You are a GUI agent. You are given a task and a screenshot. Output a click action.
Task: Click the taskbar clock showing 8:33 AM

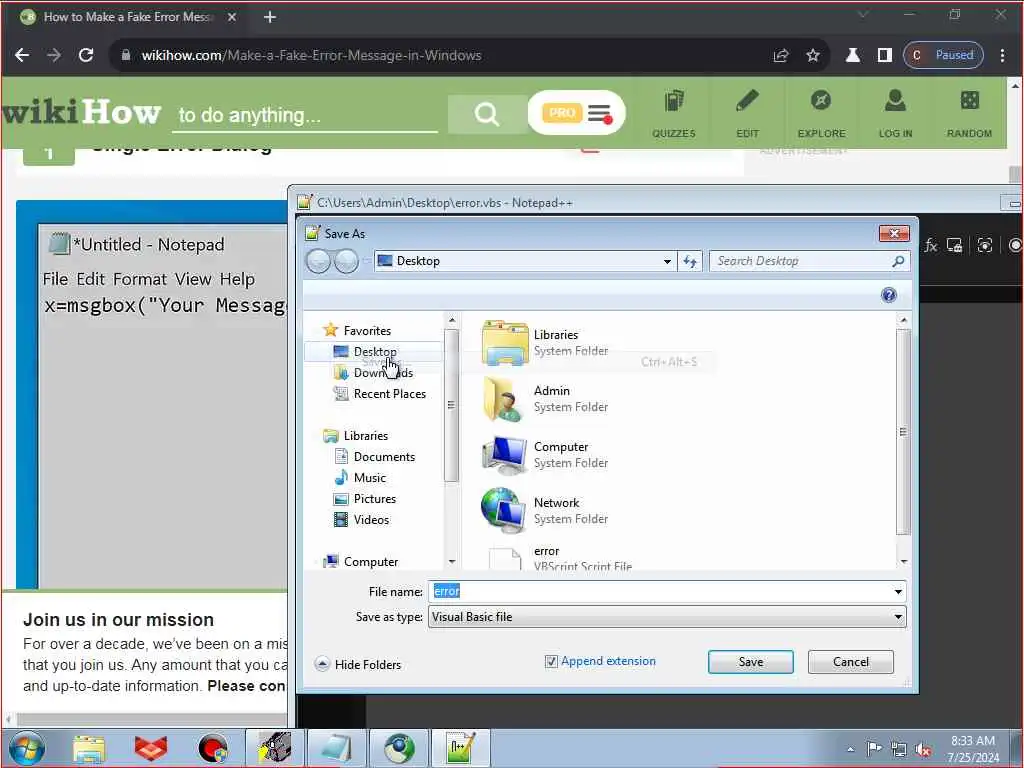(x=972, y=749)
